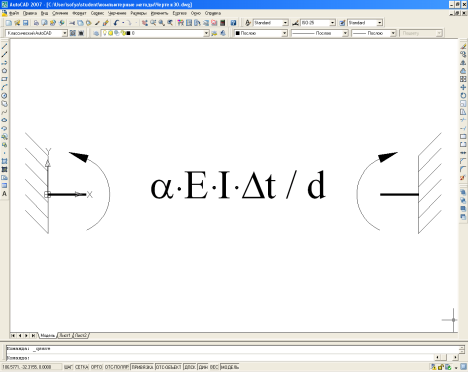Screen dimensions: 468x372
Task: Toggle СЕТКА grid display in status bar
Action: point(81,367)
